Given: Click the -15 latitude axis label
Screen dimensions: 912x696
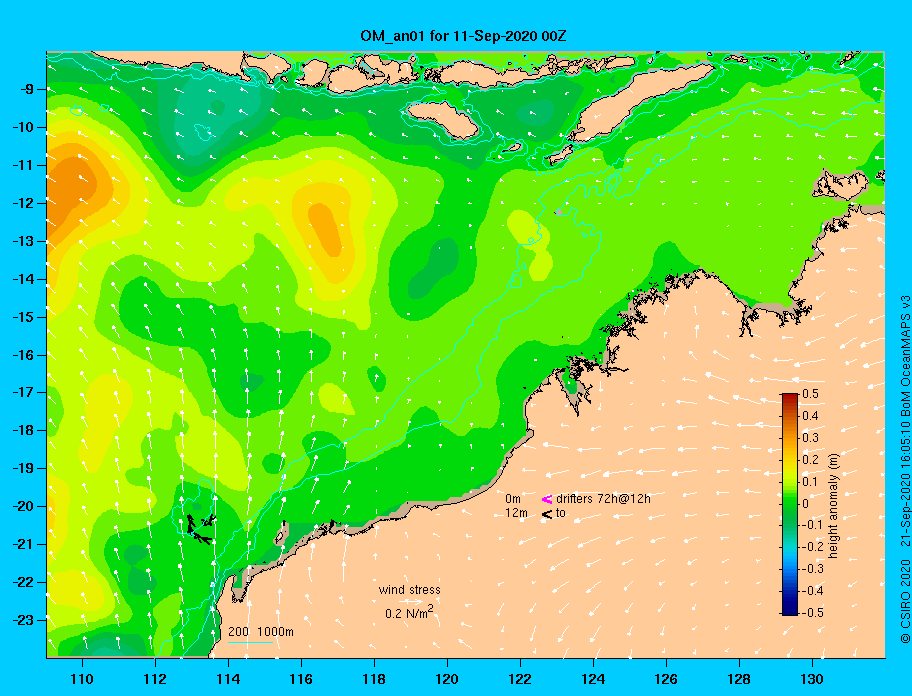Looking at the screenshot, I should [x=23, y=317].
